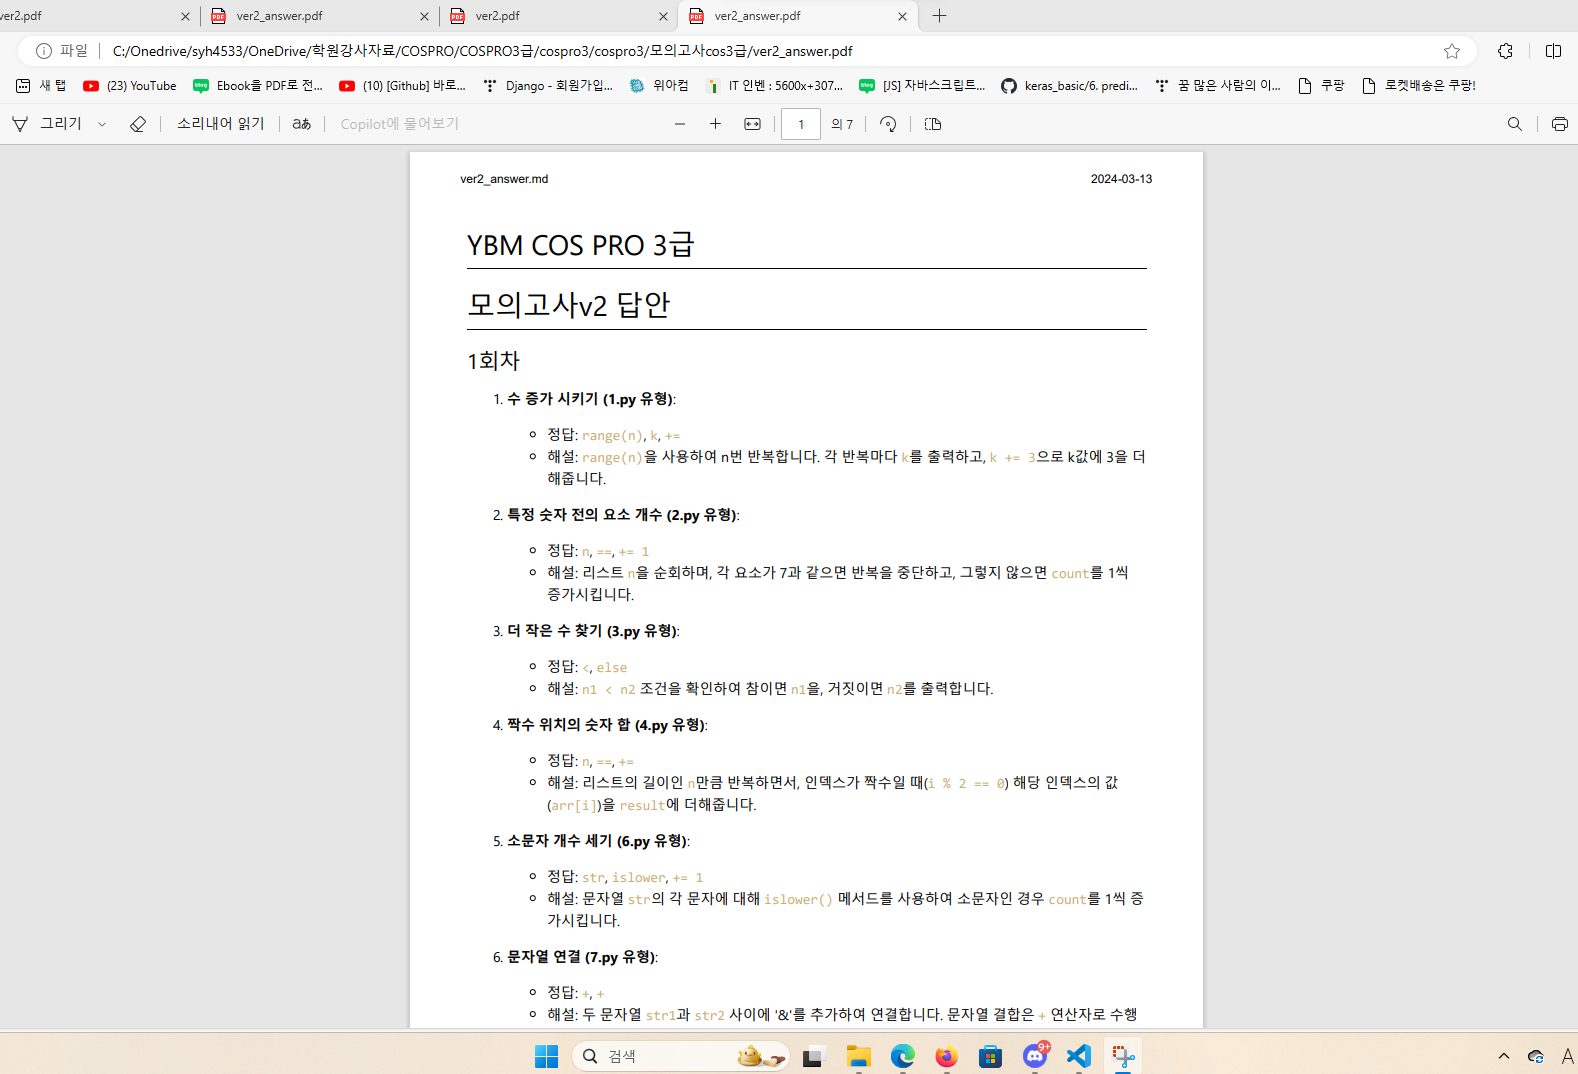Open the PDF search (find) tool

pyautogui.click(x=1515, y=124)
